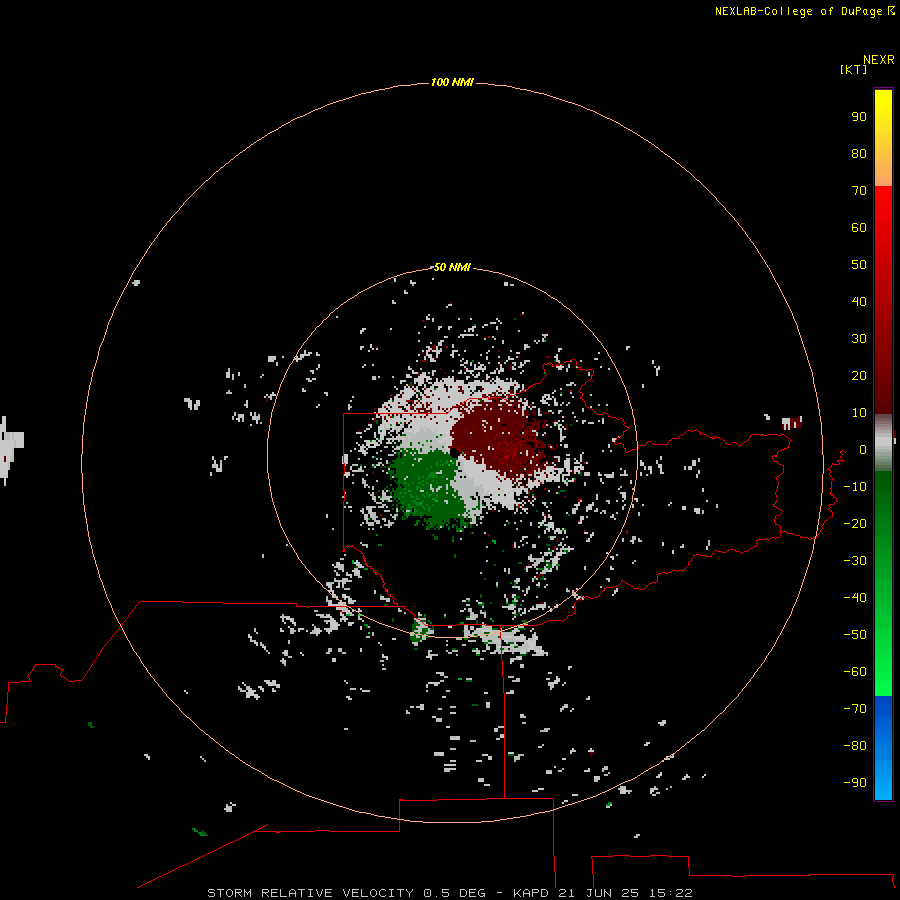The image size is (900, 900).
Task: Click the 20 value on velocity scale
Action: tap(859, 375)
